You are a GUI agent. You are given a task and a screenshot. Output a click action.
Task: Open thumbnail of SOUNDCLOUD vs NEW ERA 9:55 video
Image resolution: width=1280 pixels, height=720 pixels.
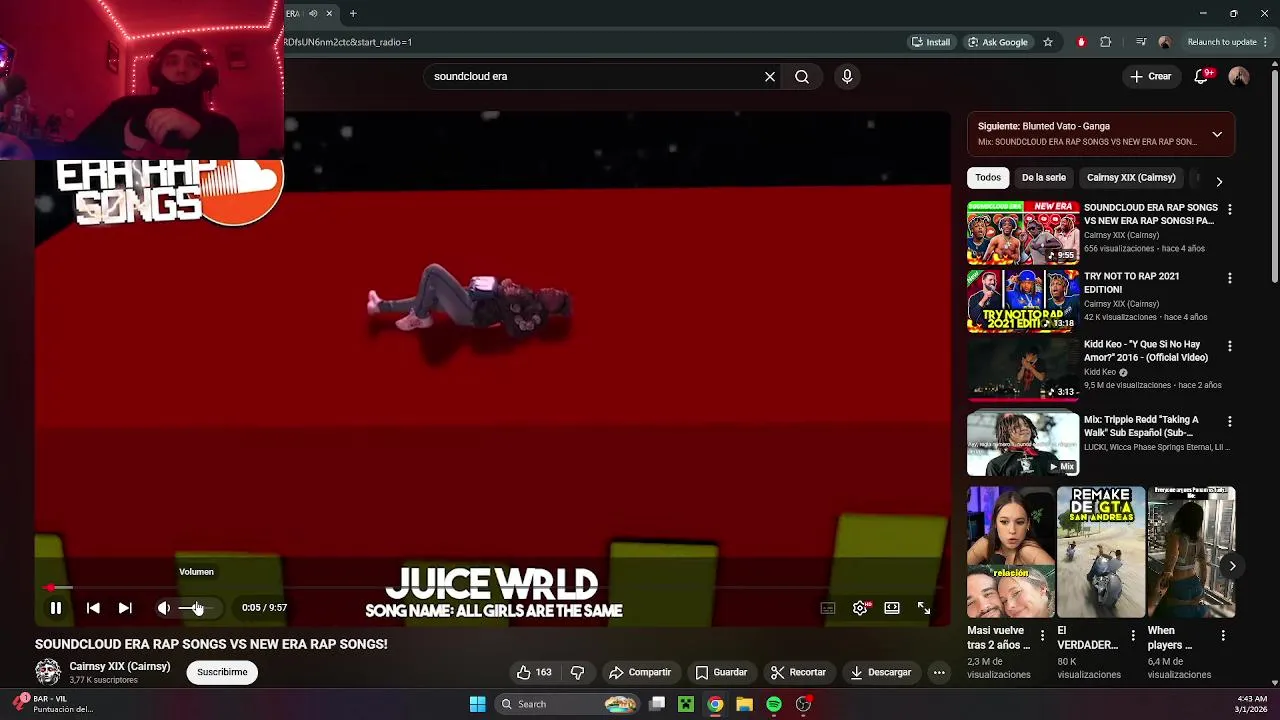point(1023,233)
